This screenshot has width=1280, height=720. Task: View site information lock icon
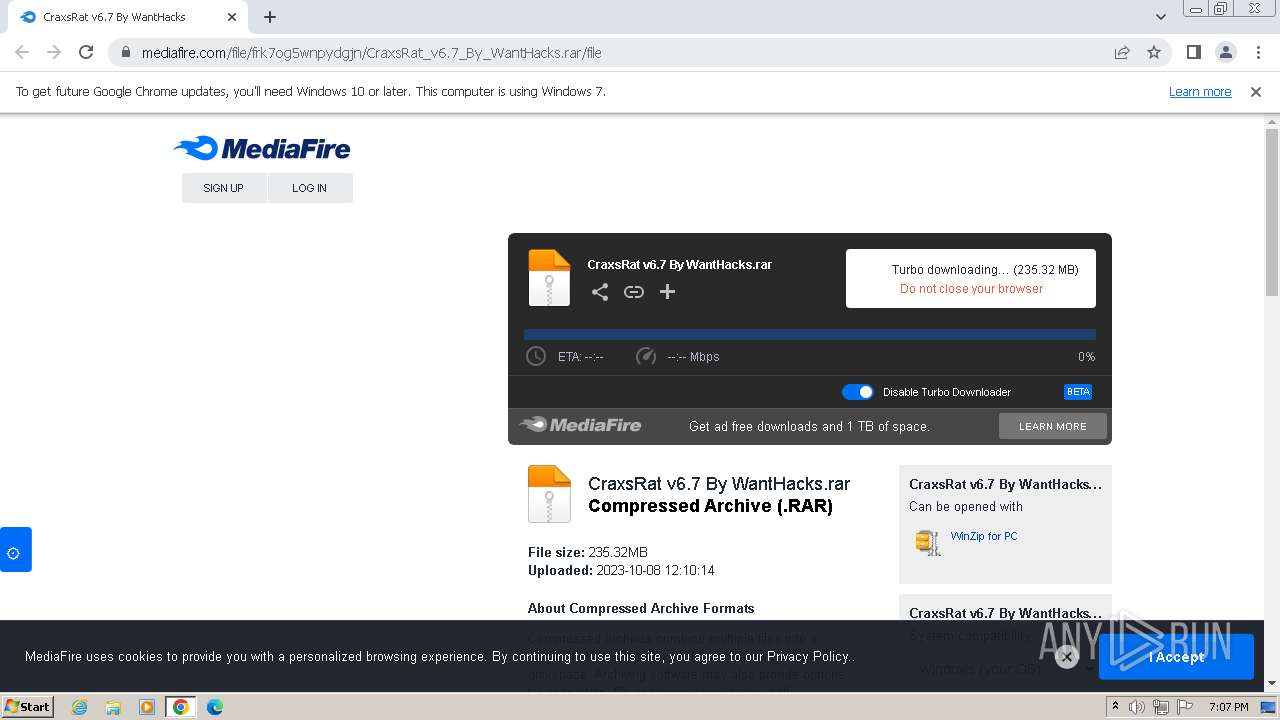(x=125, y=52)
